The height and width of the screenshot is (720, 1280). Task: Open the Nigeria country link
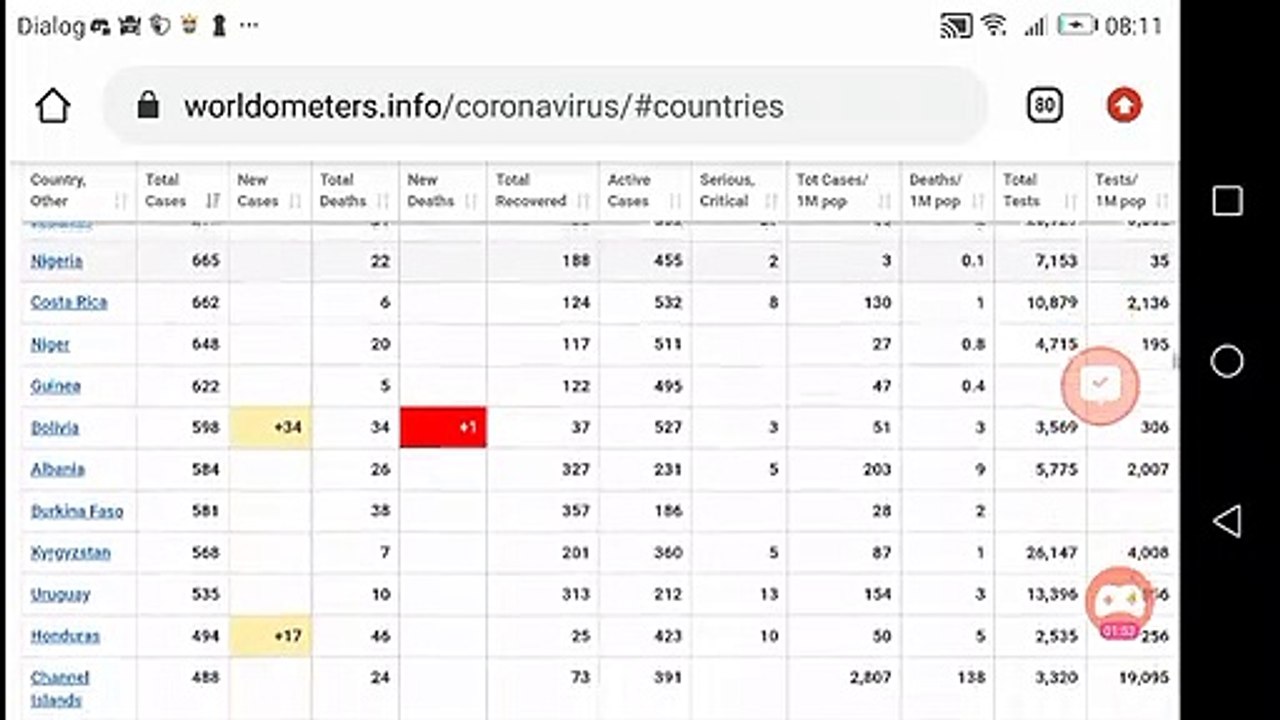click(x=56, y=261)
